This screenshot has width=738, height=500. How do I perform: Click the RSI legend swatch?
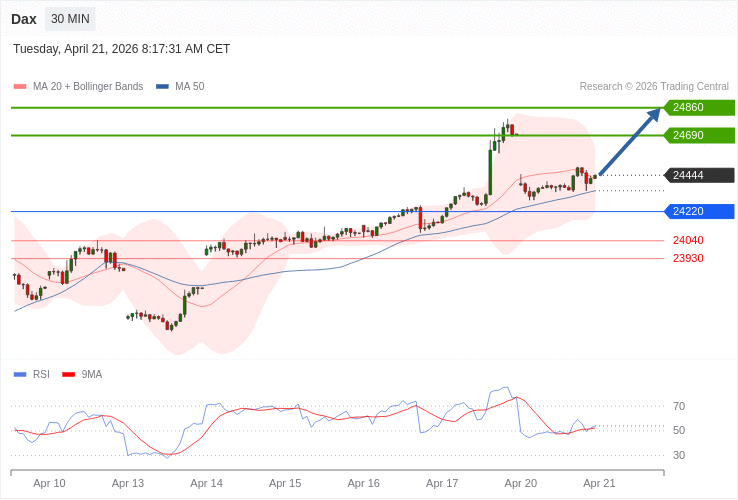click(20, 375)
